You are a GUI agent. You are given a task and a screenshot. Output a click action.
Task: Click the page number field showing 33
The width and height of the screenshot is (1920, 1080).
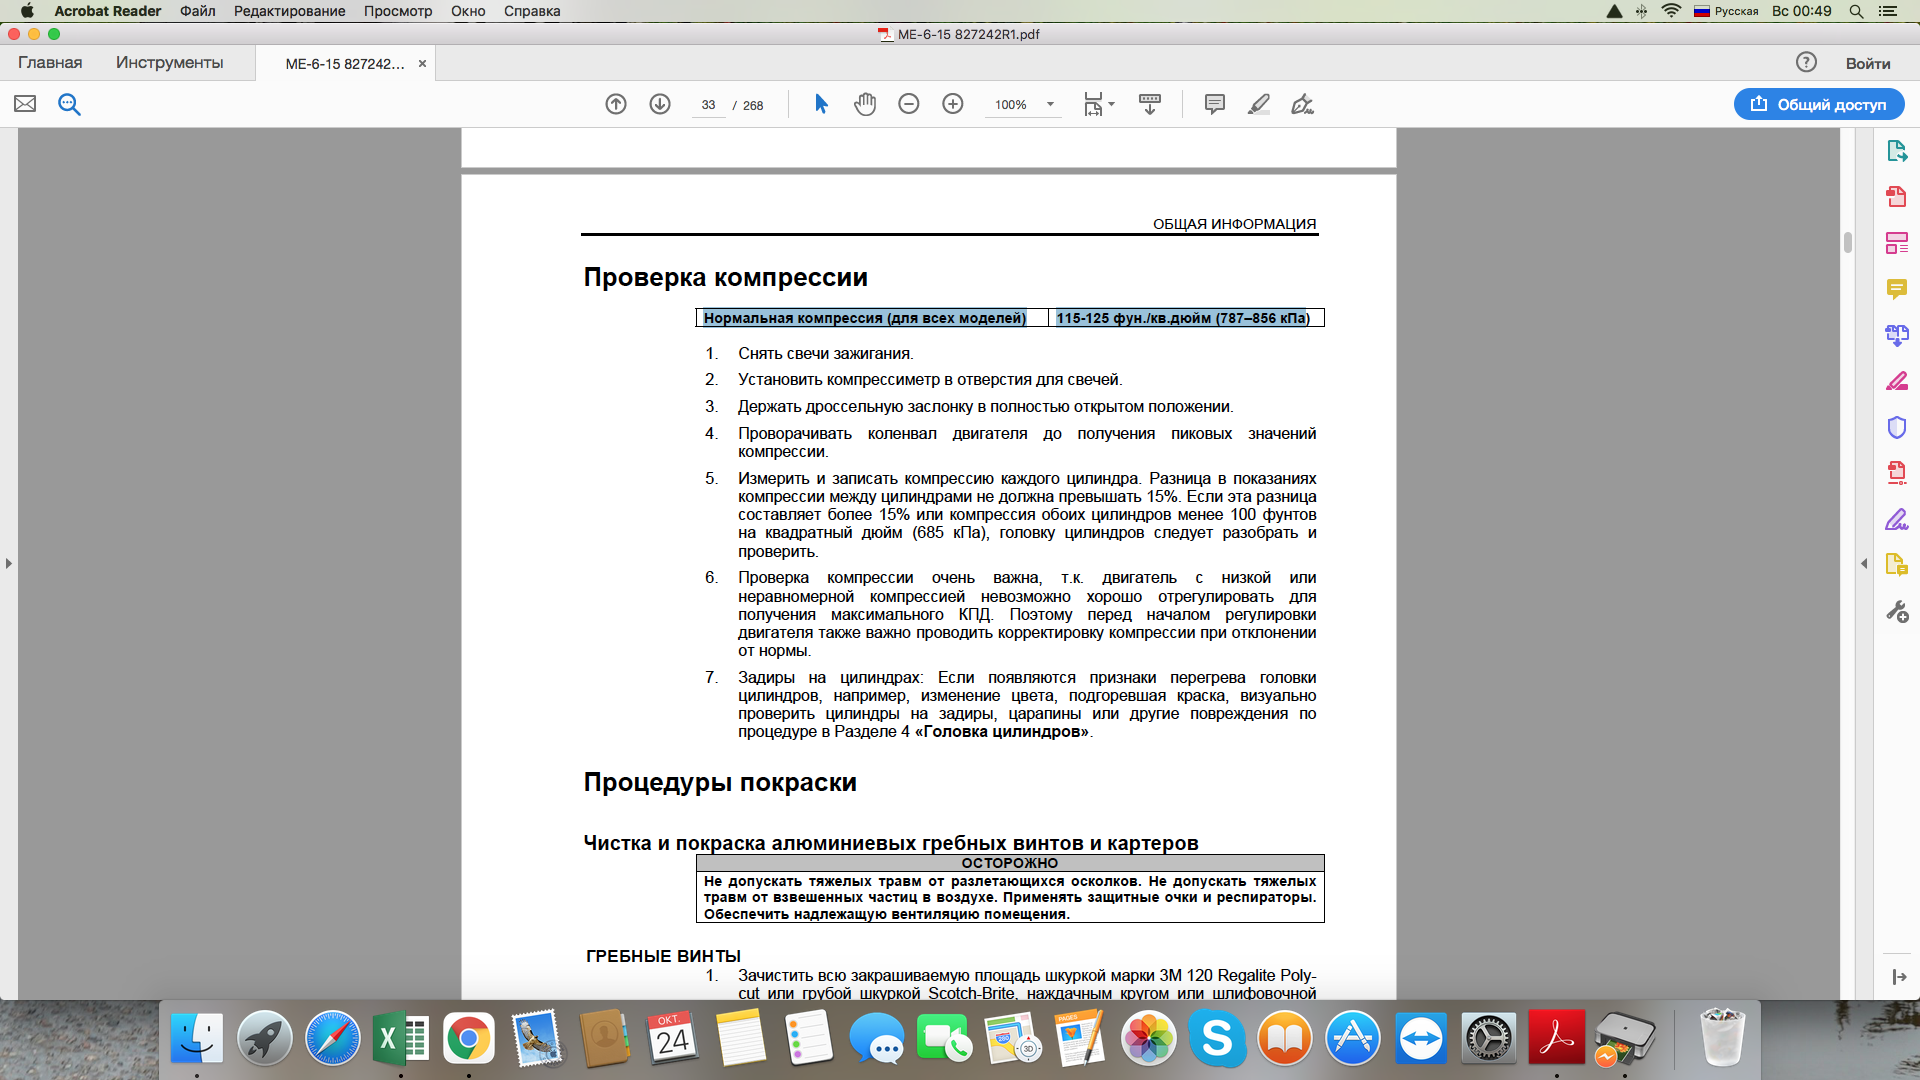(708, 105)
